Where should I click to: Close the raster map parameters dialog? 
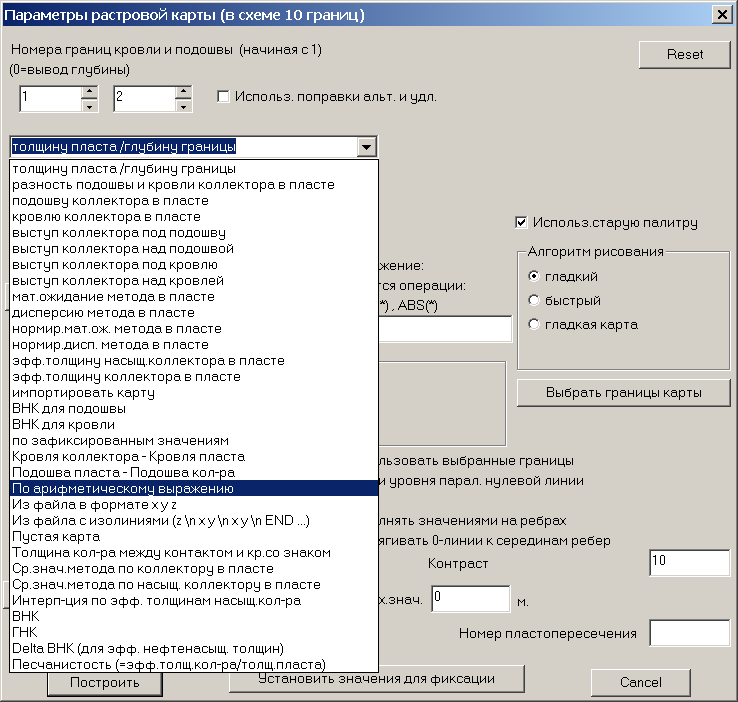click(x=722, y=15)
